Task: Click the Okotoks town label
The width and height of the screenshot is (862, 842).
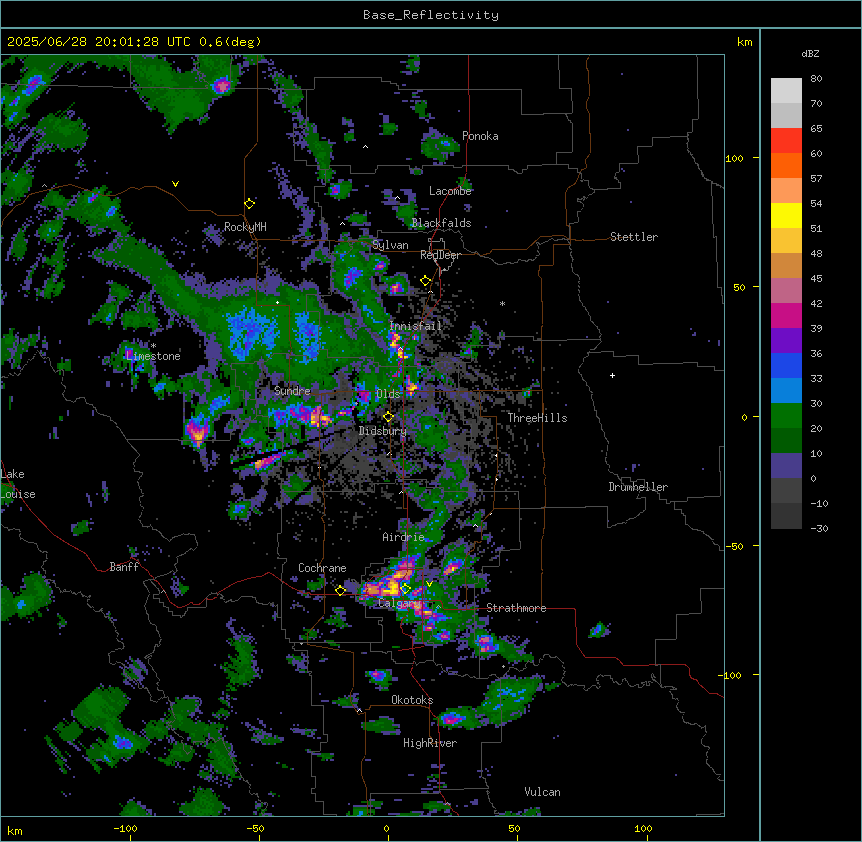Action: [412, 700]
